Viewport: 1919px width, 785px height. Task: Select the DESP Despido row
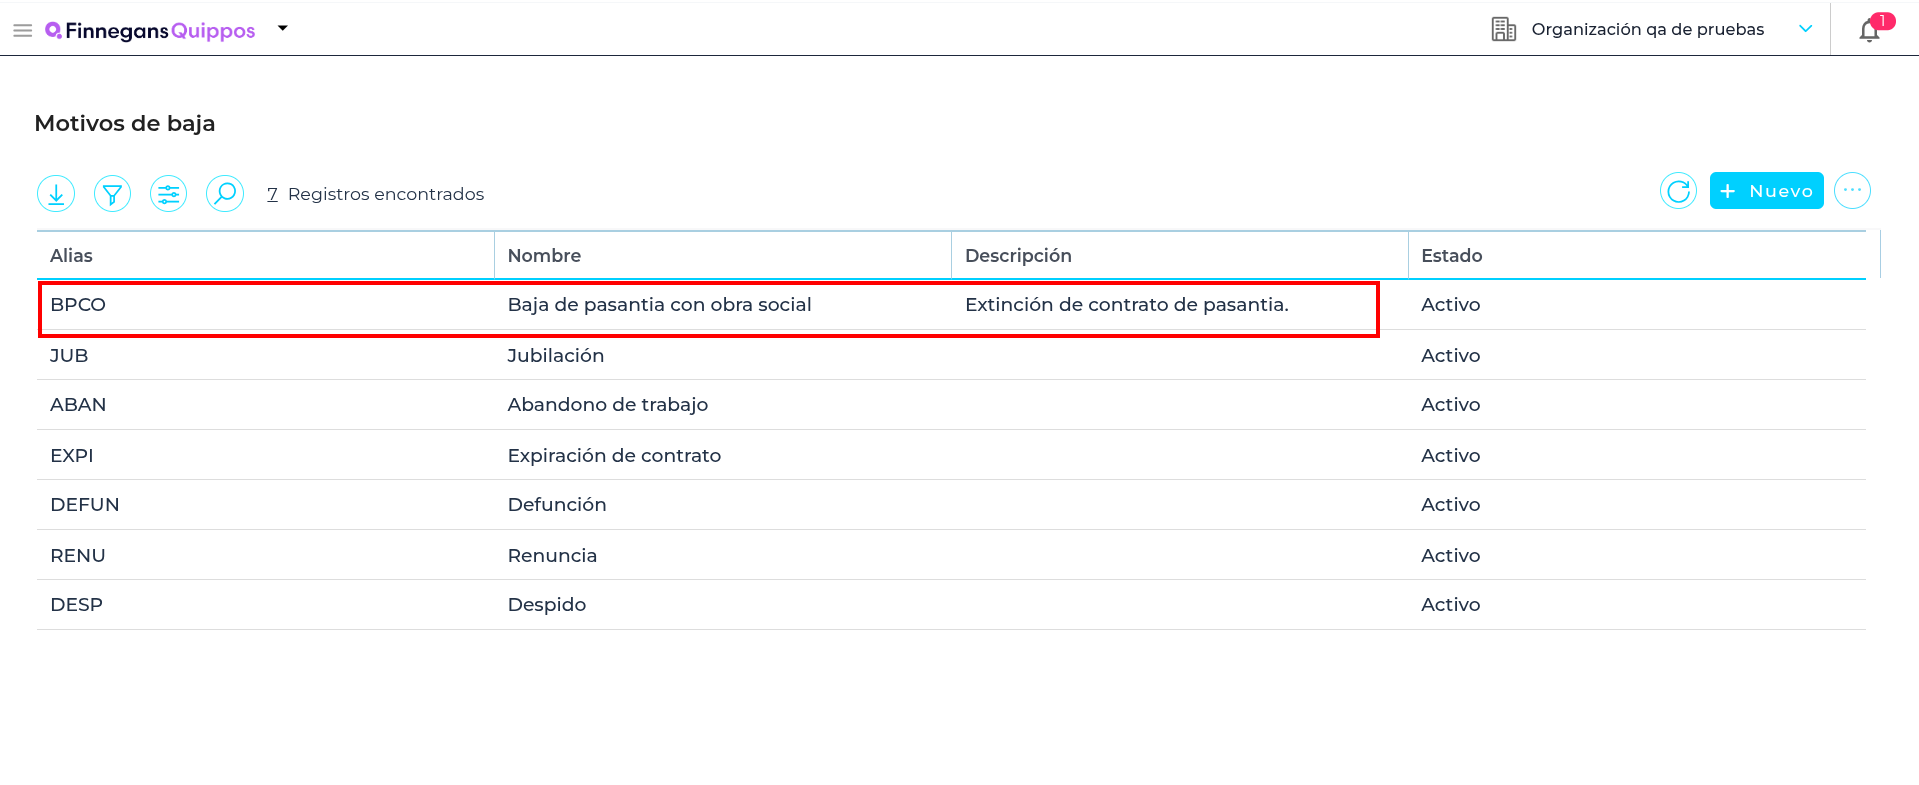[x=546, y=605]
